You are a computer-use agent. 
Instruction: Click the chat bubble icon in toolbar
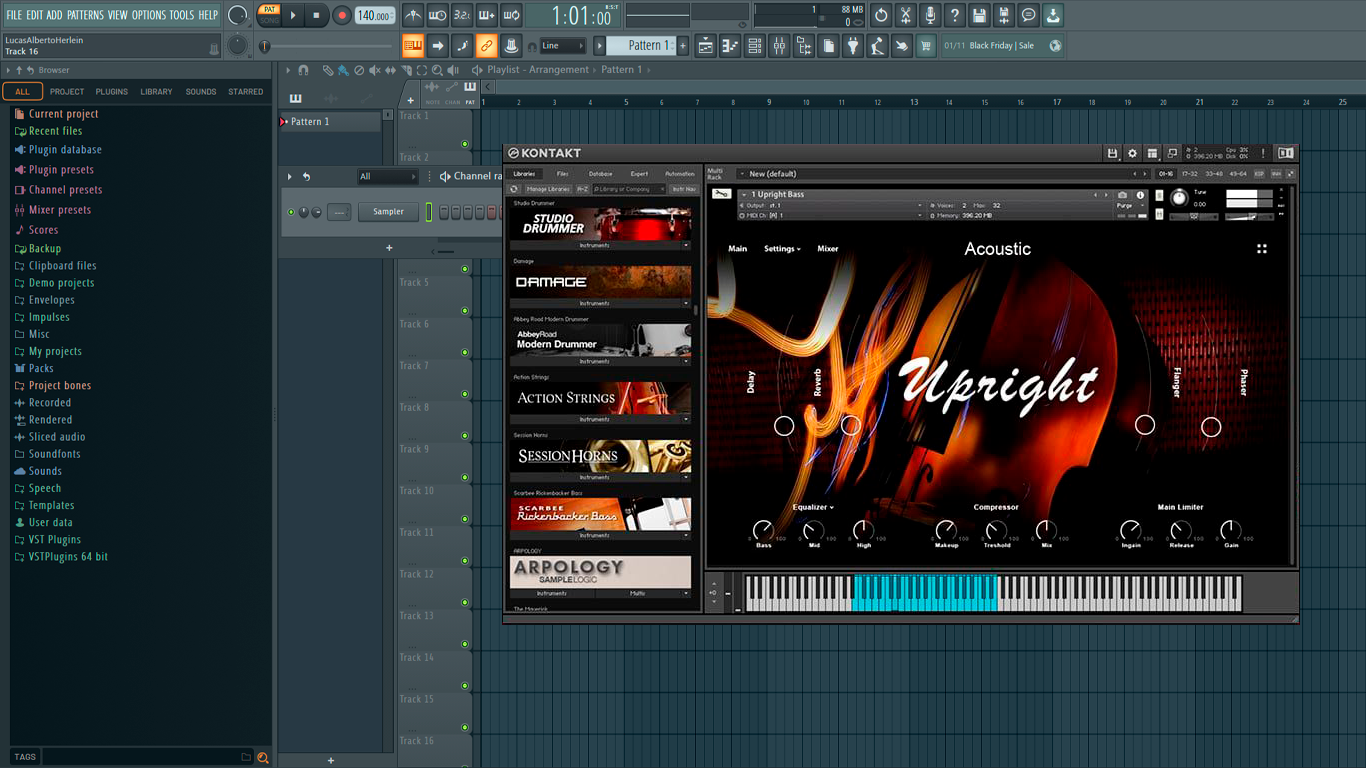point(1028,15)
